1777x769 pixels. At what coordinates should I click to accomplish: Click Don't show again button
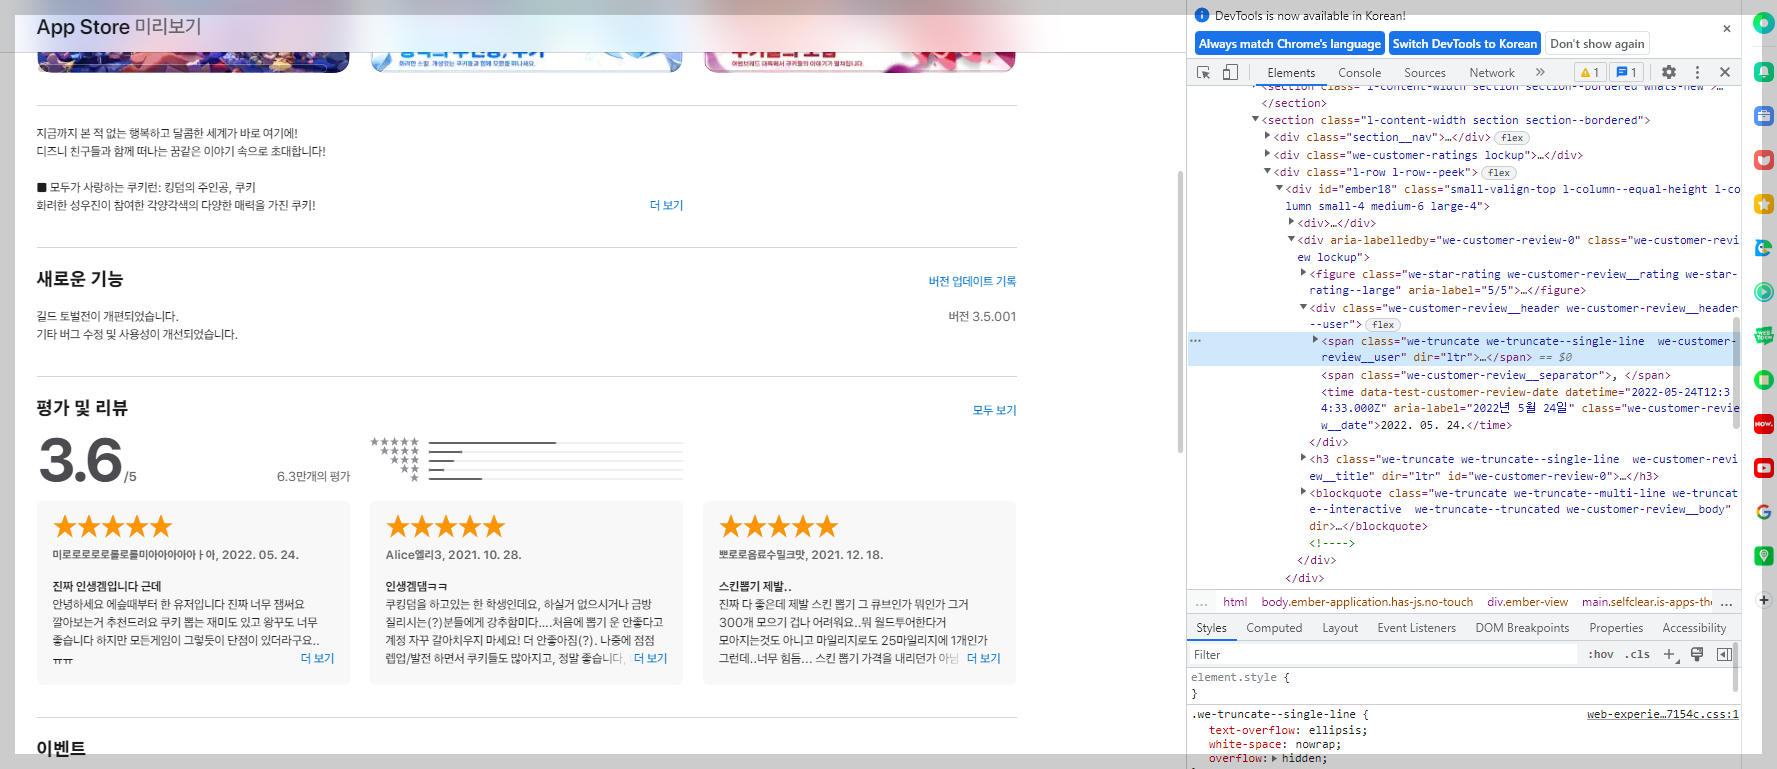click(1597, 44)
